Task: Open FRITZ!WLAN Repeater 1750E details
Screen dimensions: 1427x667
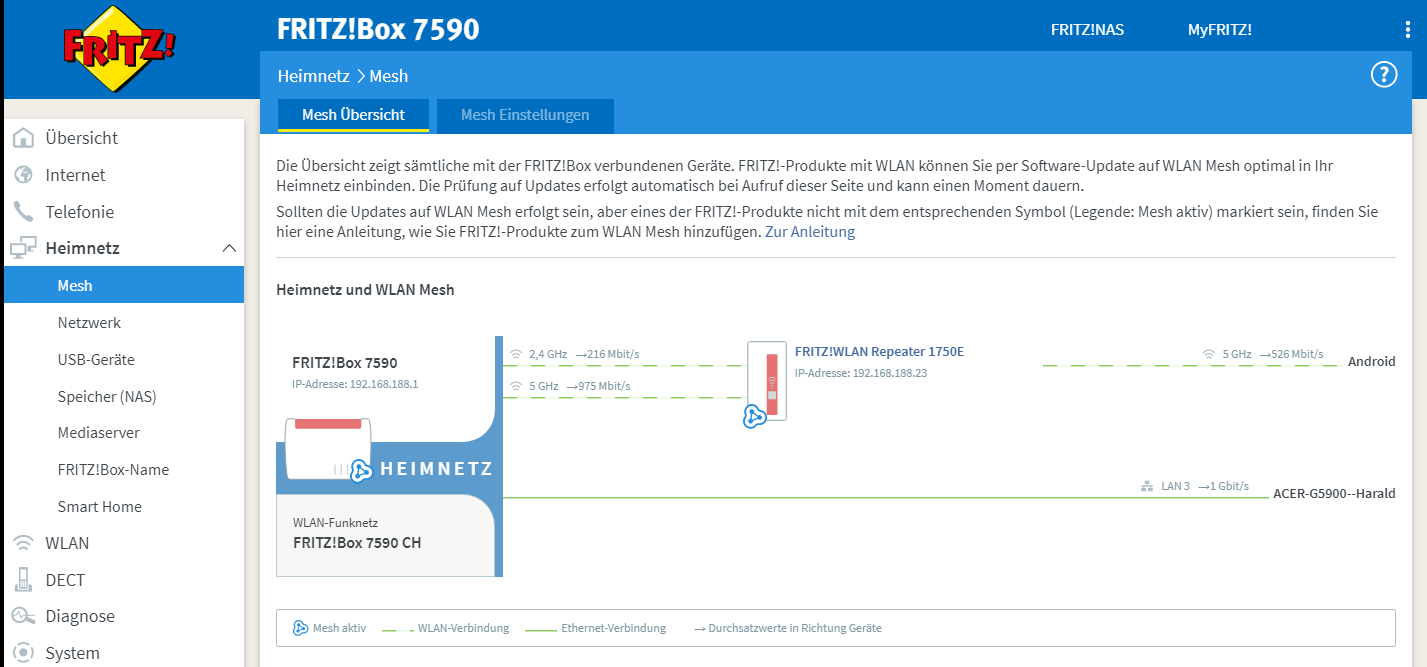Action: coord(879,351)
